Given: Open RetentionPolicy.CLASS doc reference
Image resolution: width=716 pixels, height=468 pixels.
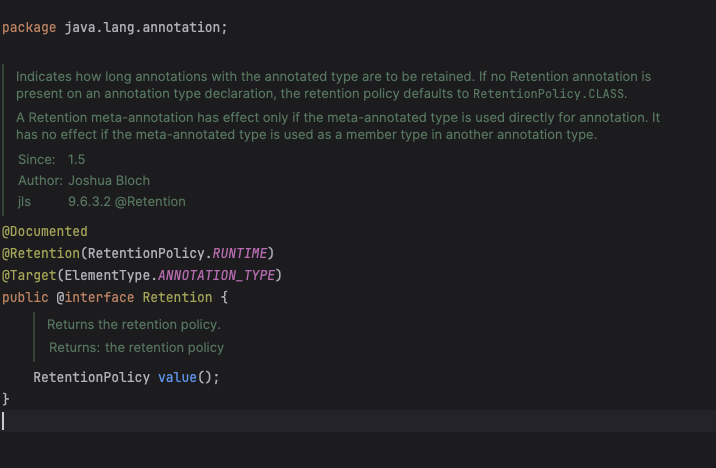Looking at the screenshot, I should (548, 94).
